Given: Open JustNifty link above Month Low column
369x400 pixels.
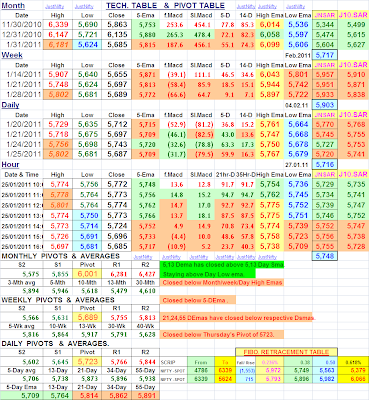Looking at the screenshot, I should pyautogui.click(x=84, y=6).
